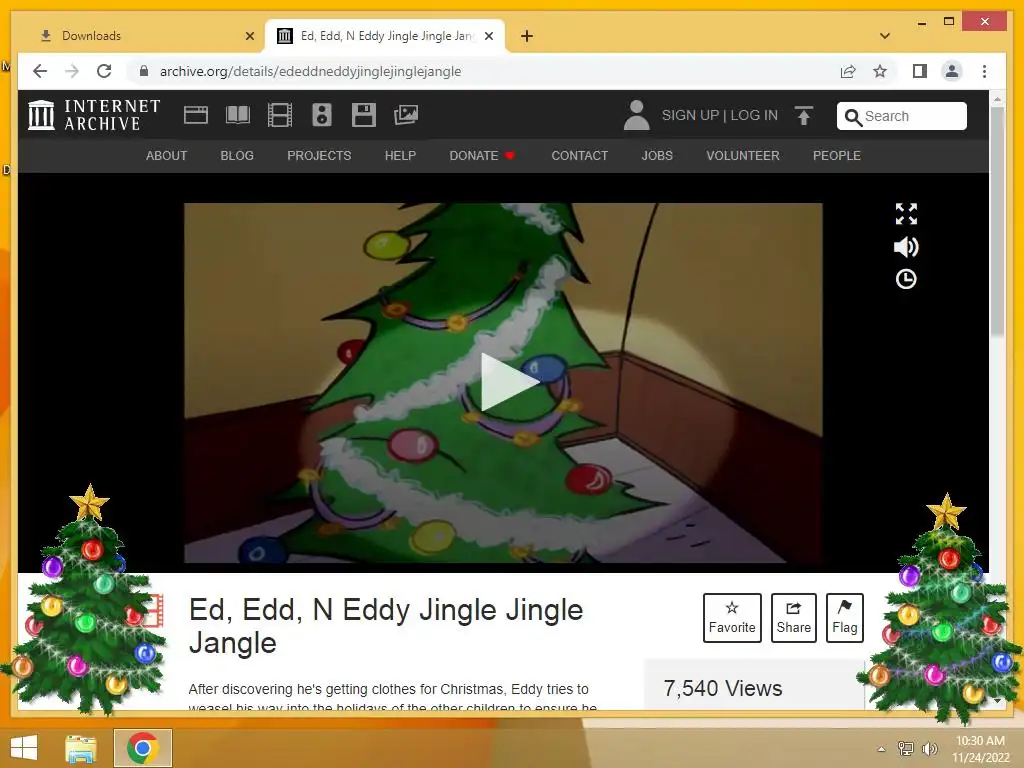Open a new browser tab
1024x768 pixels.
527,36
